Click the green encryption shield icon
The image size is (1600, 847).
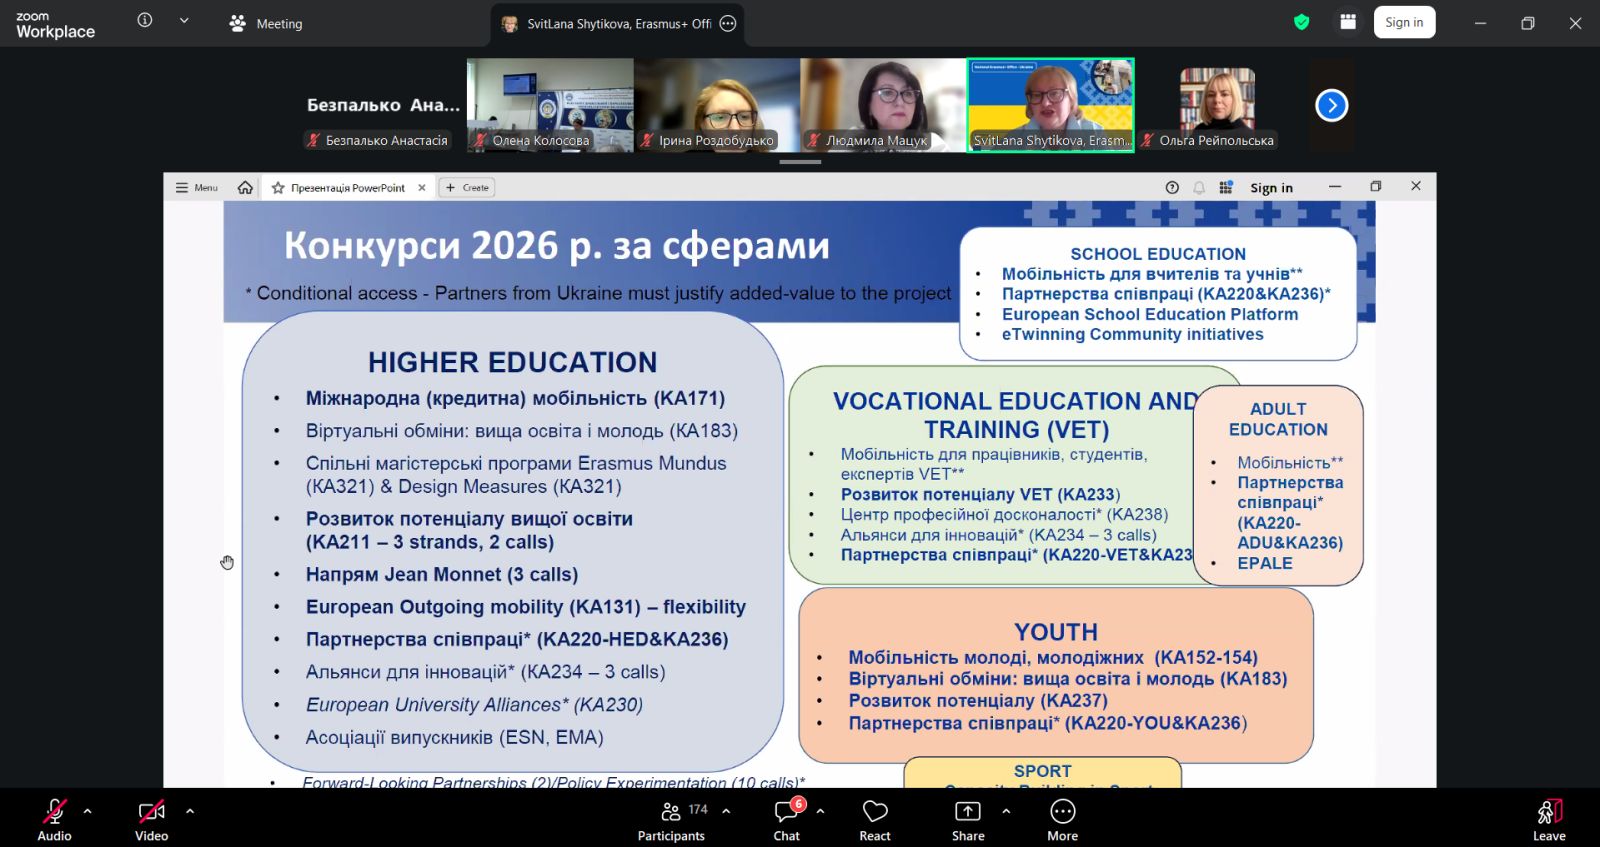point(1302,22)
